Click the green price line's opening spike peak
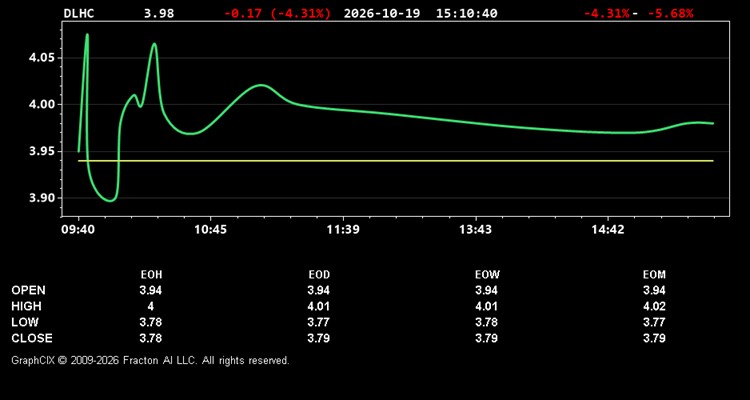This screenshot has width=750, height=400. tap(87, 34)
